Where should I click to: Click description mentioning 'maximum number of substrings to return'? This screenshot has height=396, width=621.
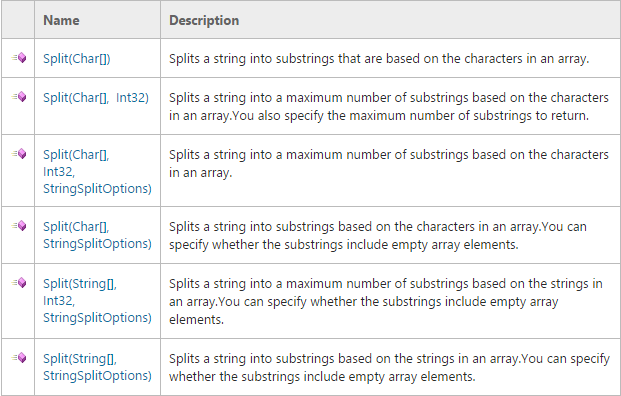[389, 107]
